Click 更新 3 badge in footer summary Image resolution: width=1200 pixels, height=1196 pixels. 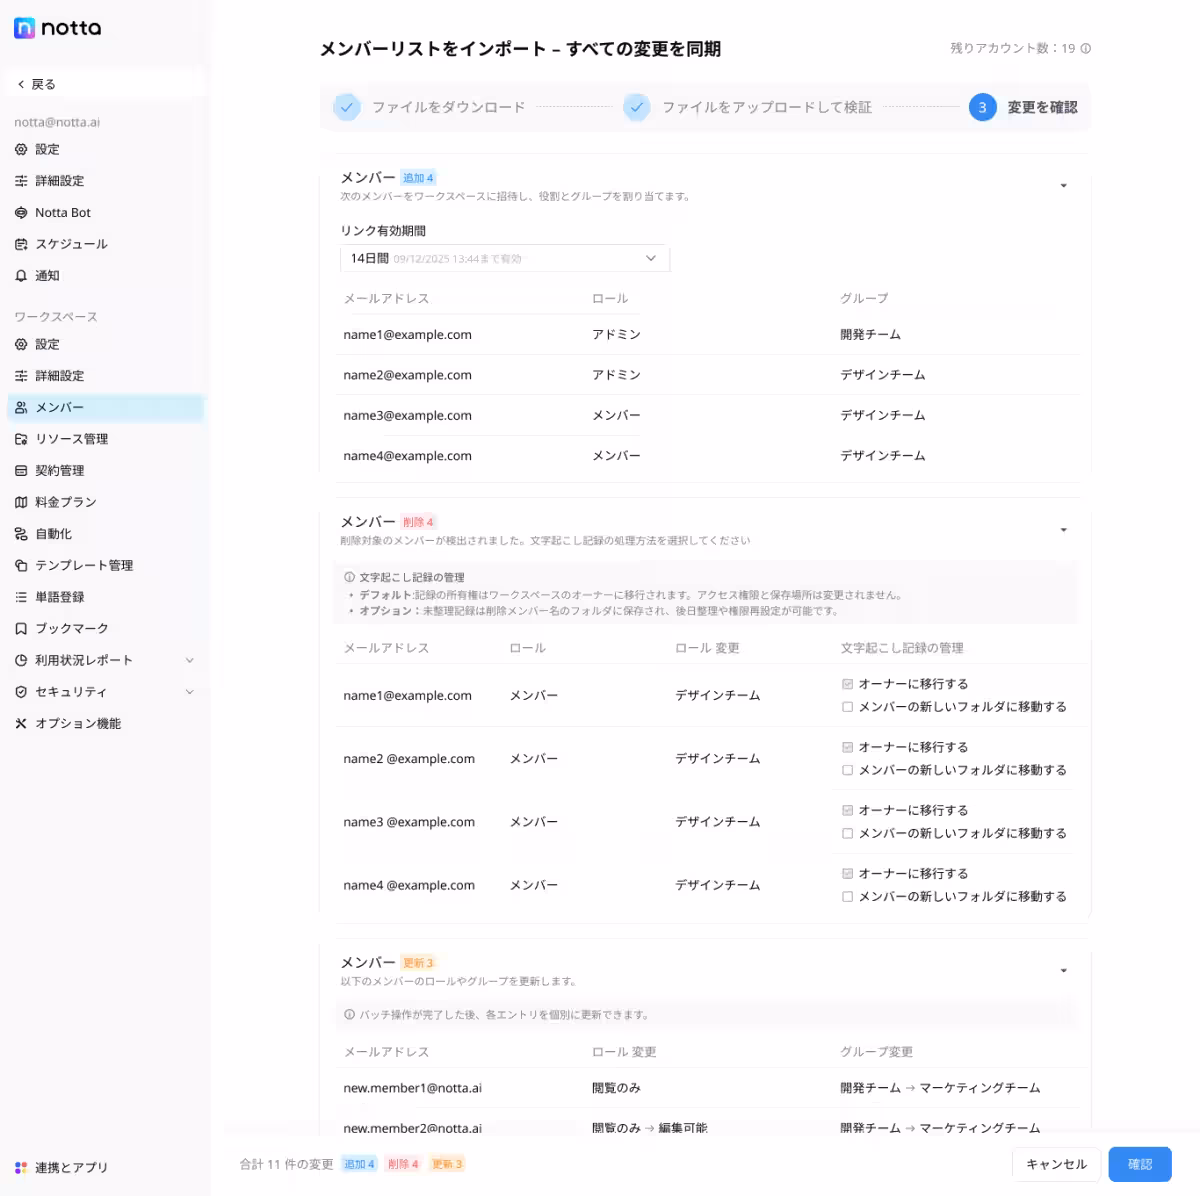(x=447, y=1164)
